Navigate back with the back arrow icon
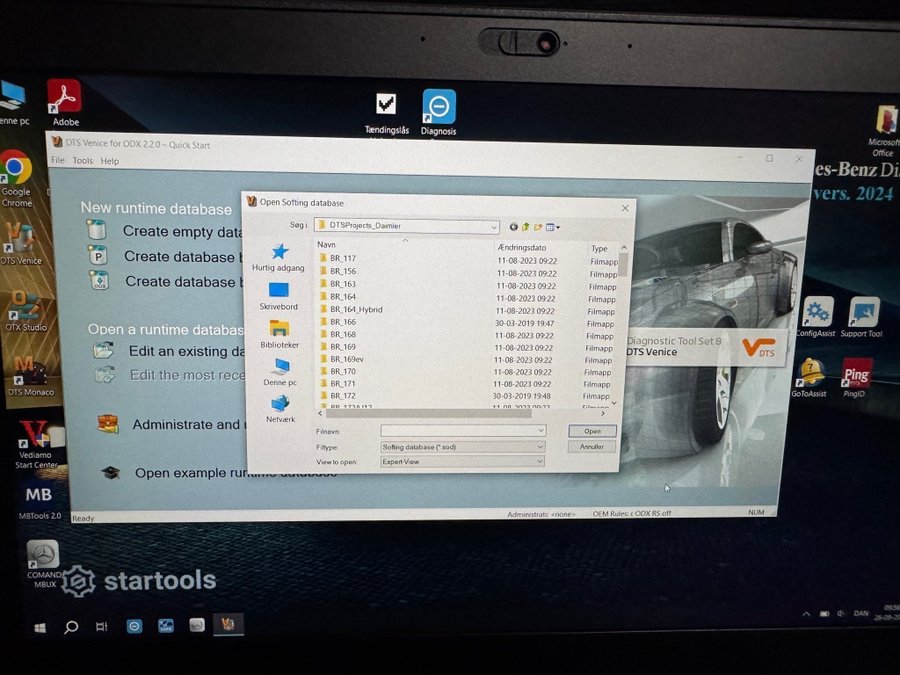The image size is (900, 675). click(513, 227)
